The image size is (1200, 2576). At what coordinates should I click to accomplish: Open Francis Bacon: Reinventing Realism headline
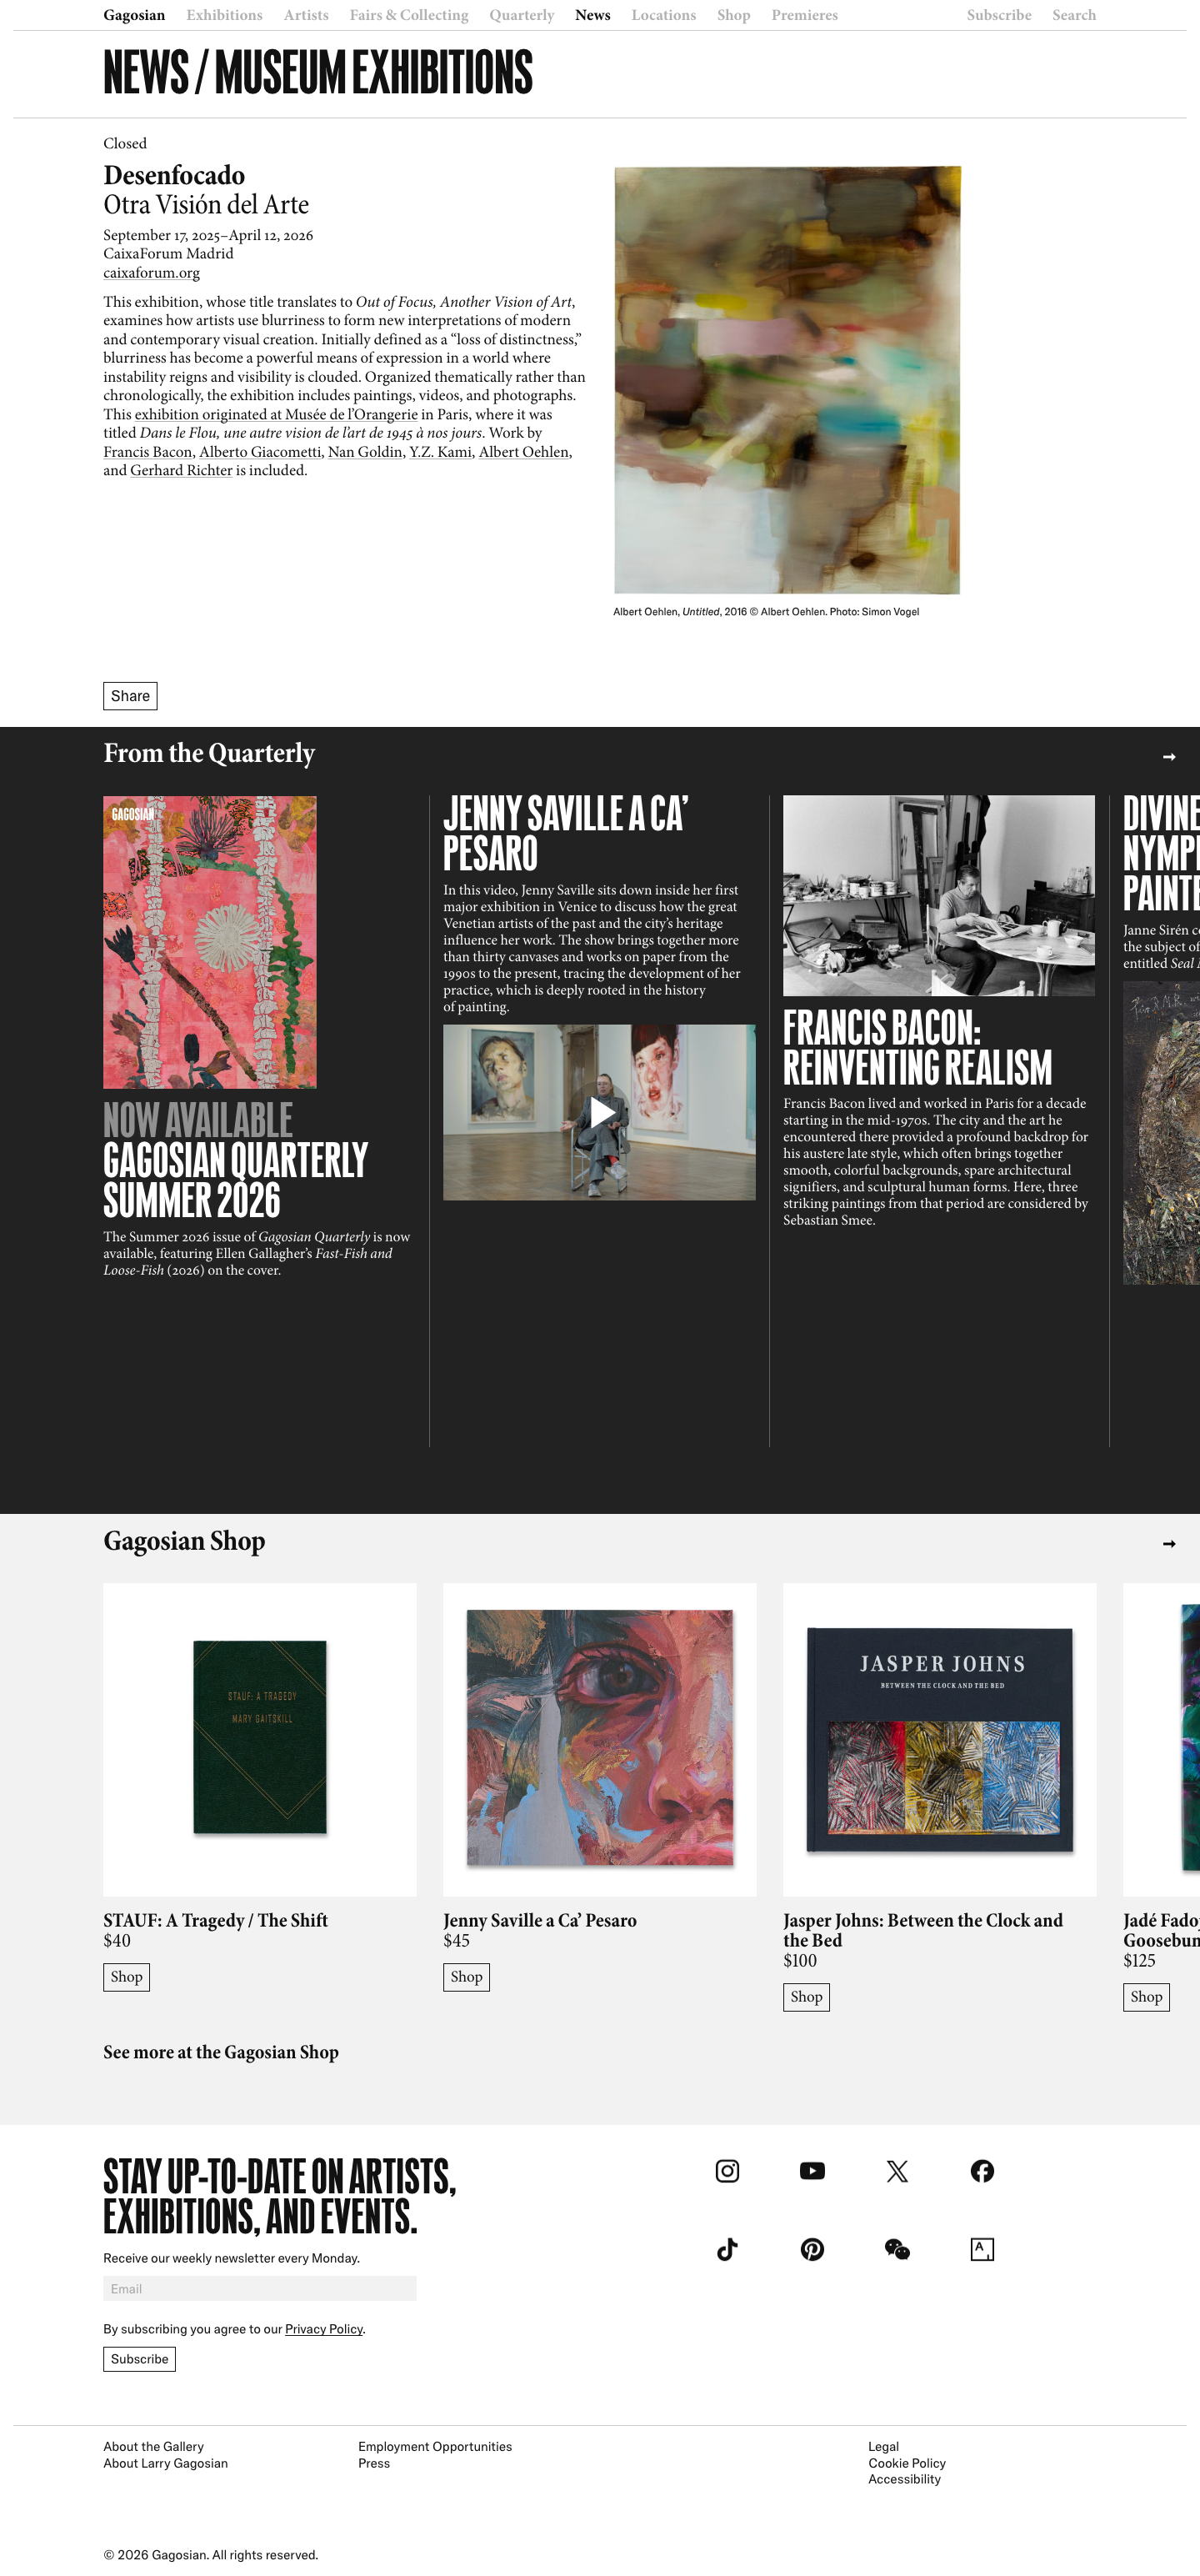coord(918,1047)
